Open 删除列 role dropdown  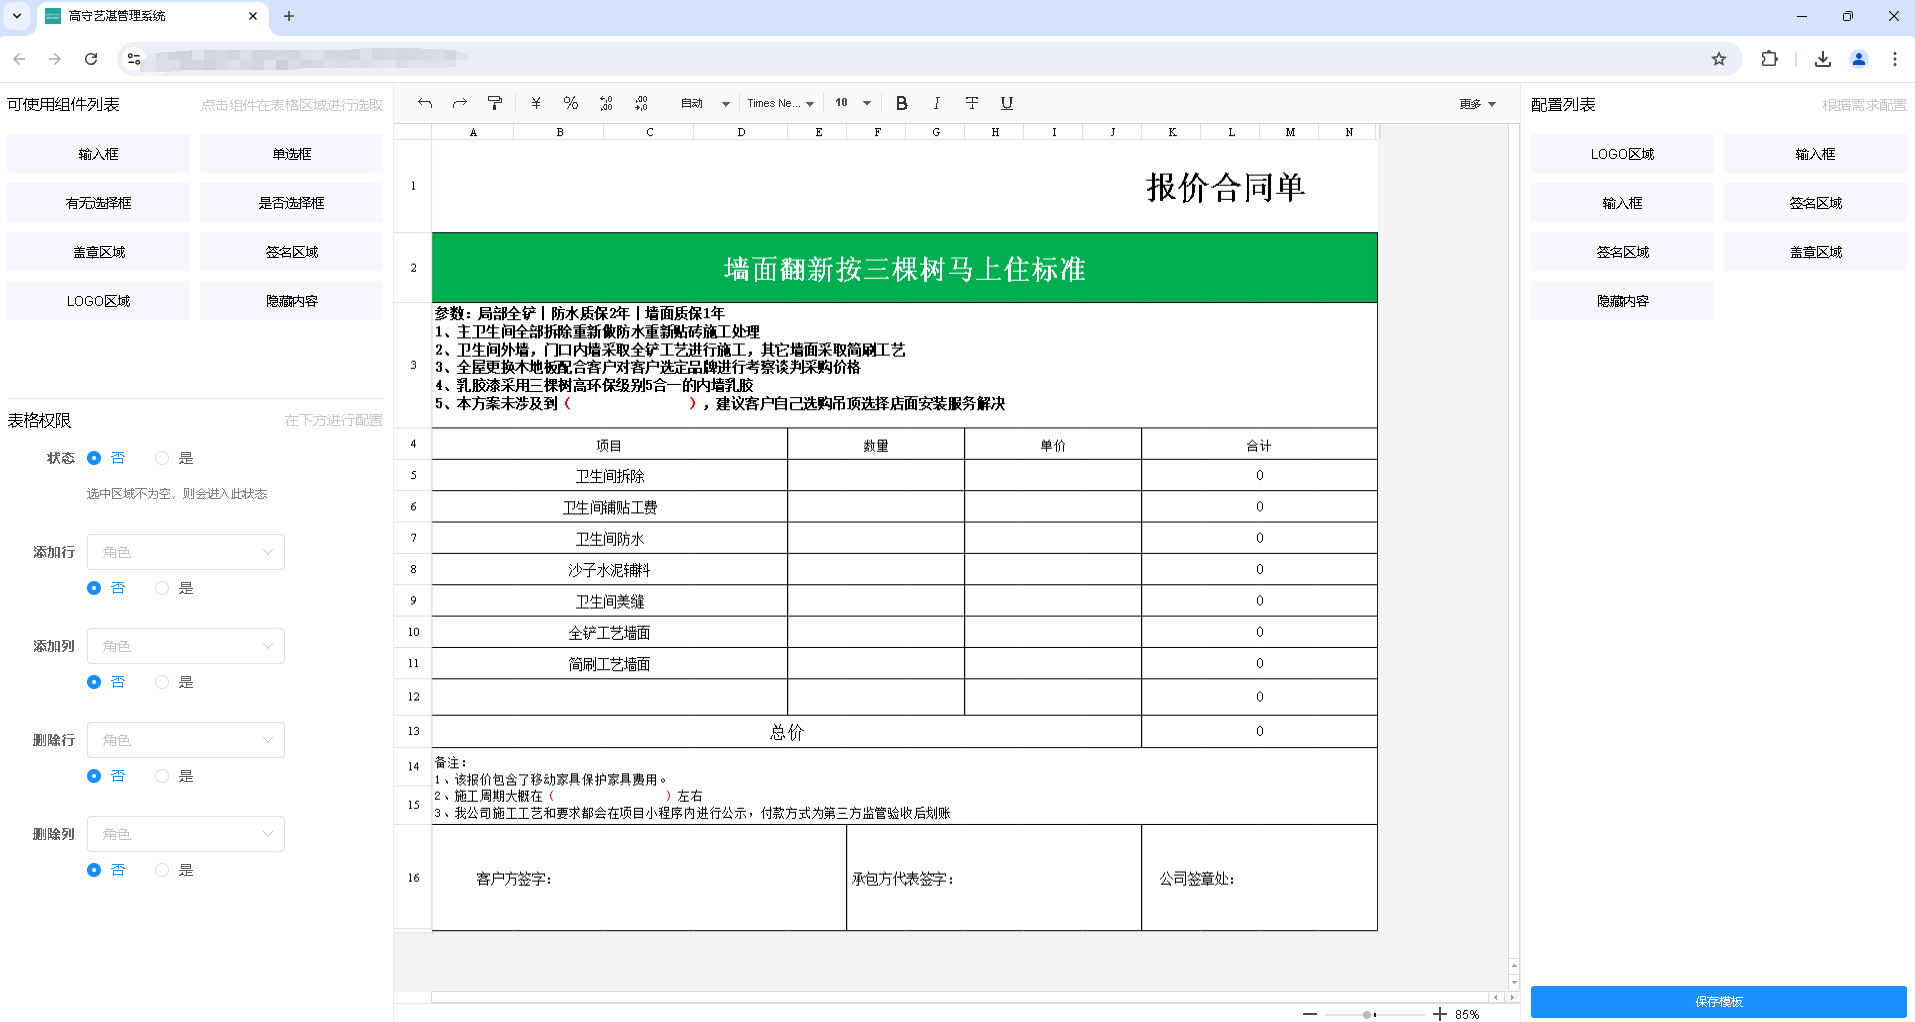pos(186,834)
